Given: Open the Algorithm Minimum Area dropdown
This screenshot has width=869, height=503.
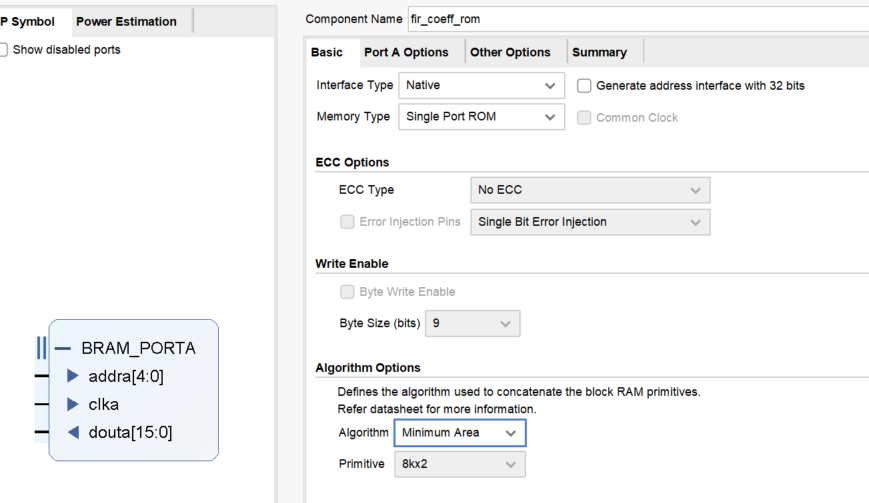Looking at the screenshot, I should point(460,433).
